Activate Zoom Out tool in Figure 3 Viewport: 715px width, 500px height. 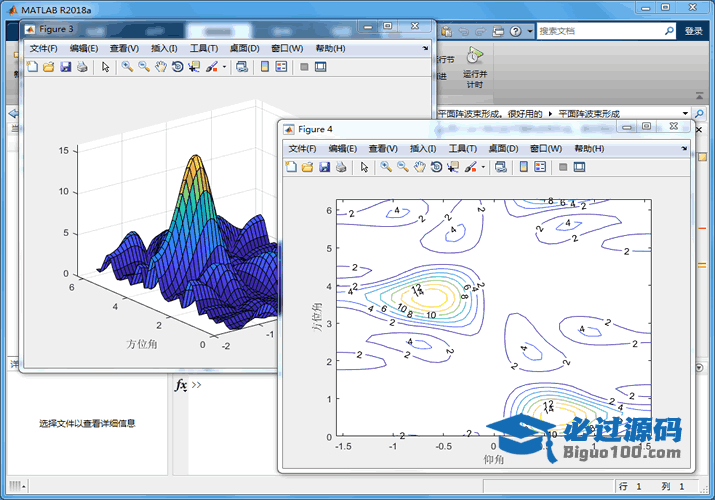144,67
